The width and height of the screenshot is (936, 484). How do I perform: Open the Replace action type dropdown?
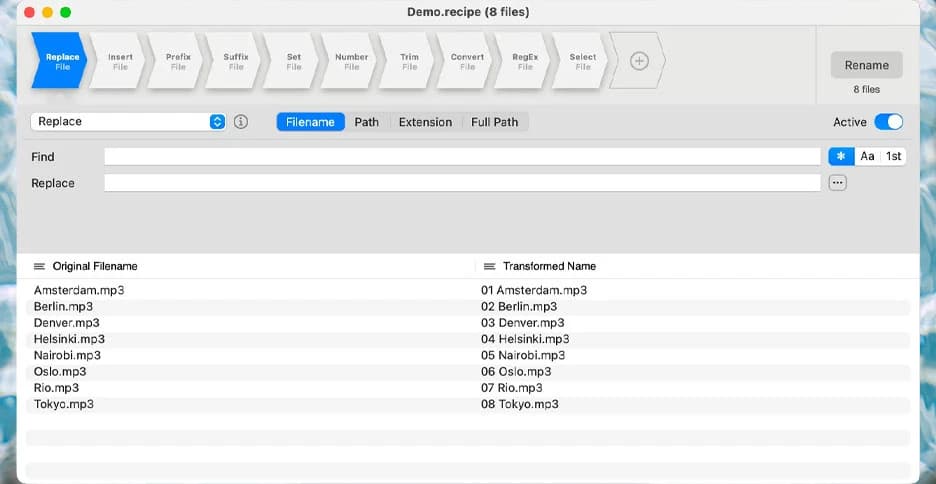point(129,122)
